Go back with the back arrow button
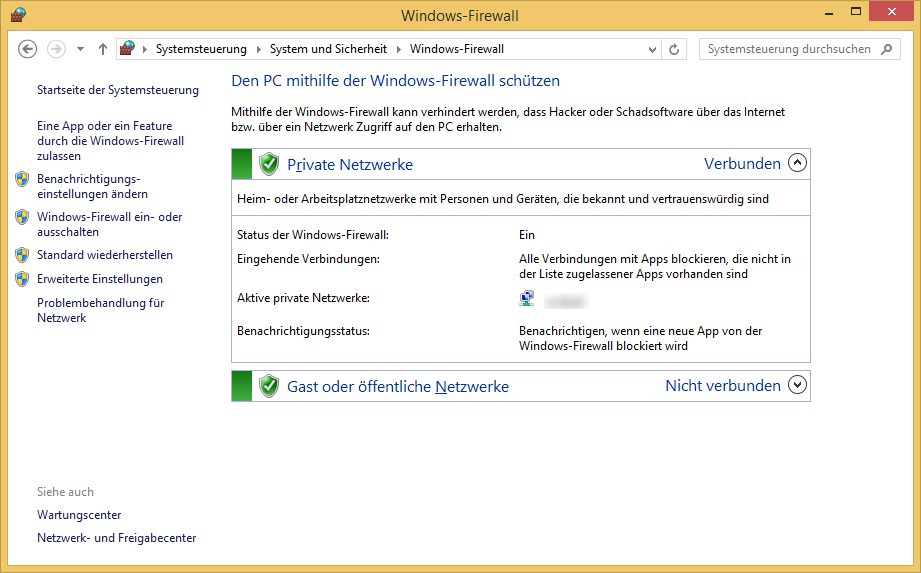 tap(27, 49)
